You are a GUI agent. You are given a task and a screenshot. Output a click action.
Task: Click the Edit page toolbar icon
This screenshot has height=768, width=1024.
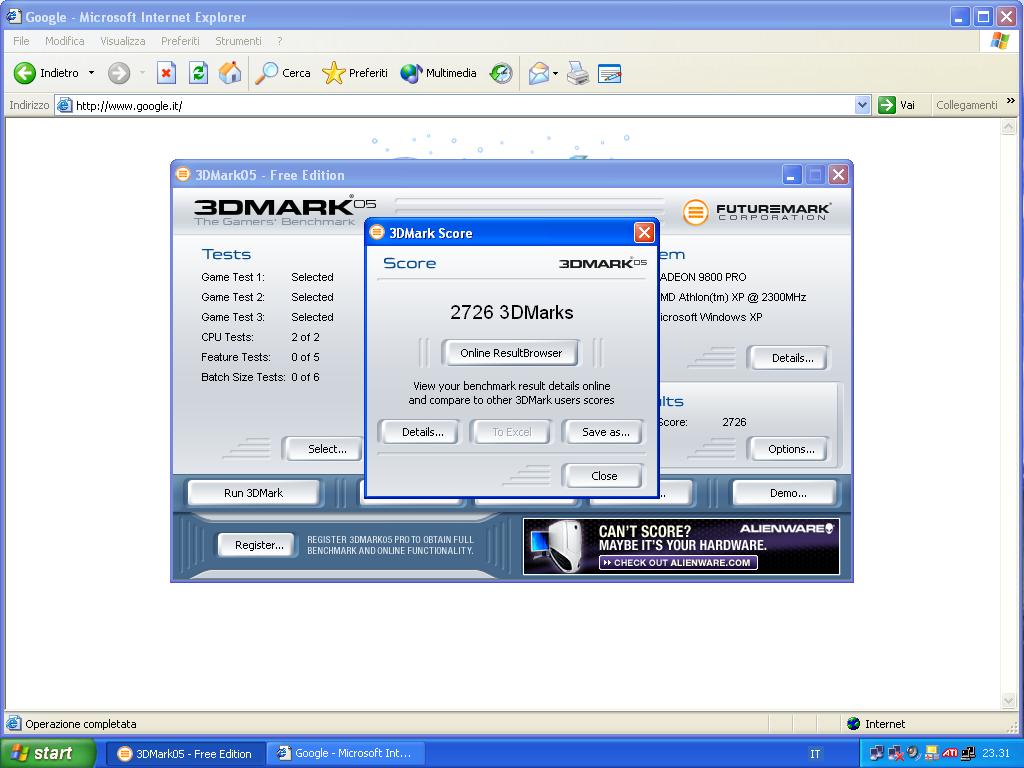pos(609,73)
